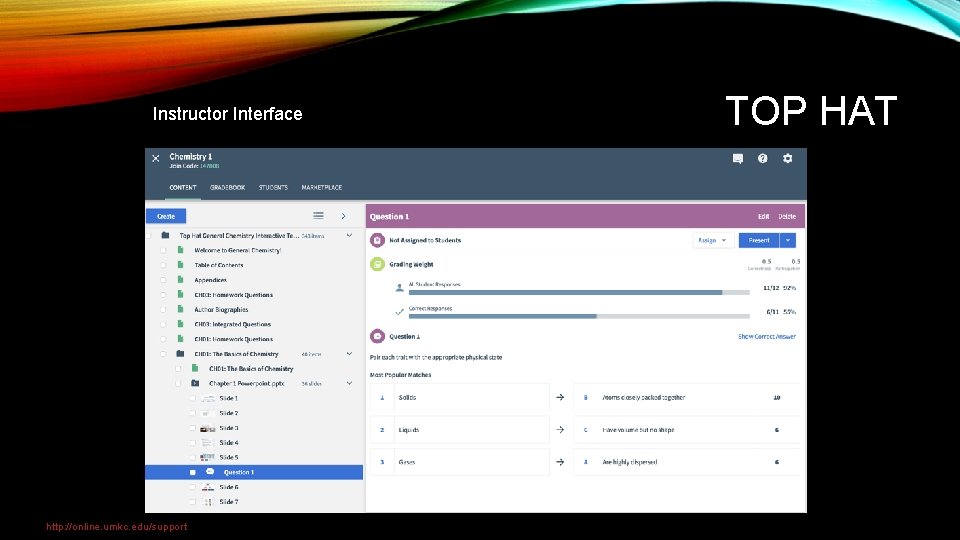Click the Top Hat General Chemistry folder icon
The height and width of the screenshot is (540, 960).
click(165, 235)
